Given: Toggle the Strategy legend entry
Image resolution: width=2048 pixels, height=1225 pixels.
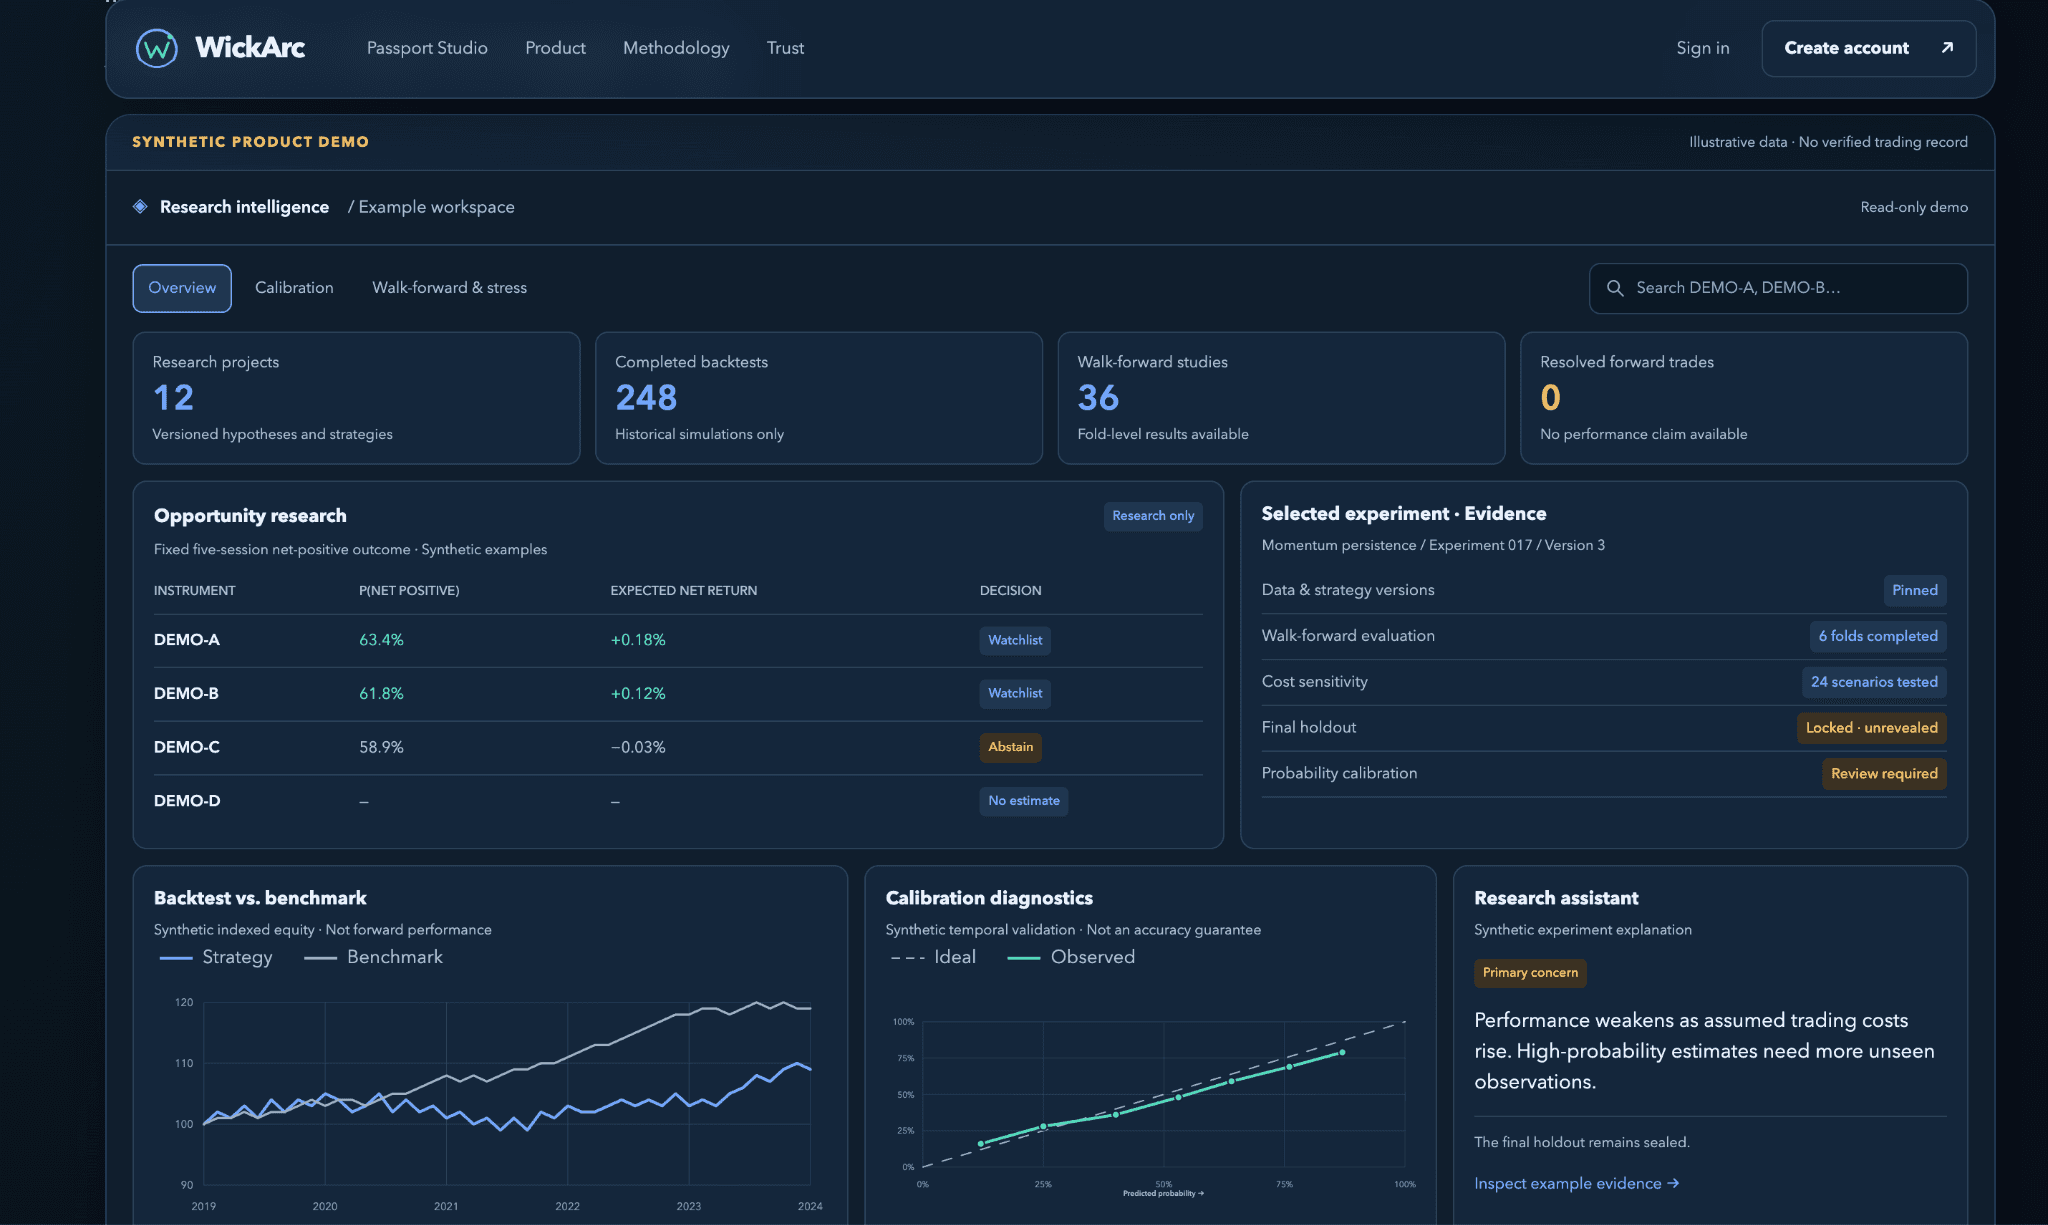Looking at the screenshot, I should coord(216,957).
